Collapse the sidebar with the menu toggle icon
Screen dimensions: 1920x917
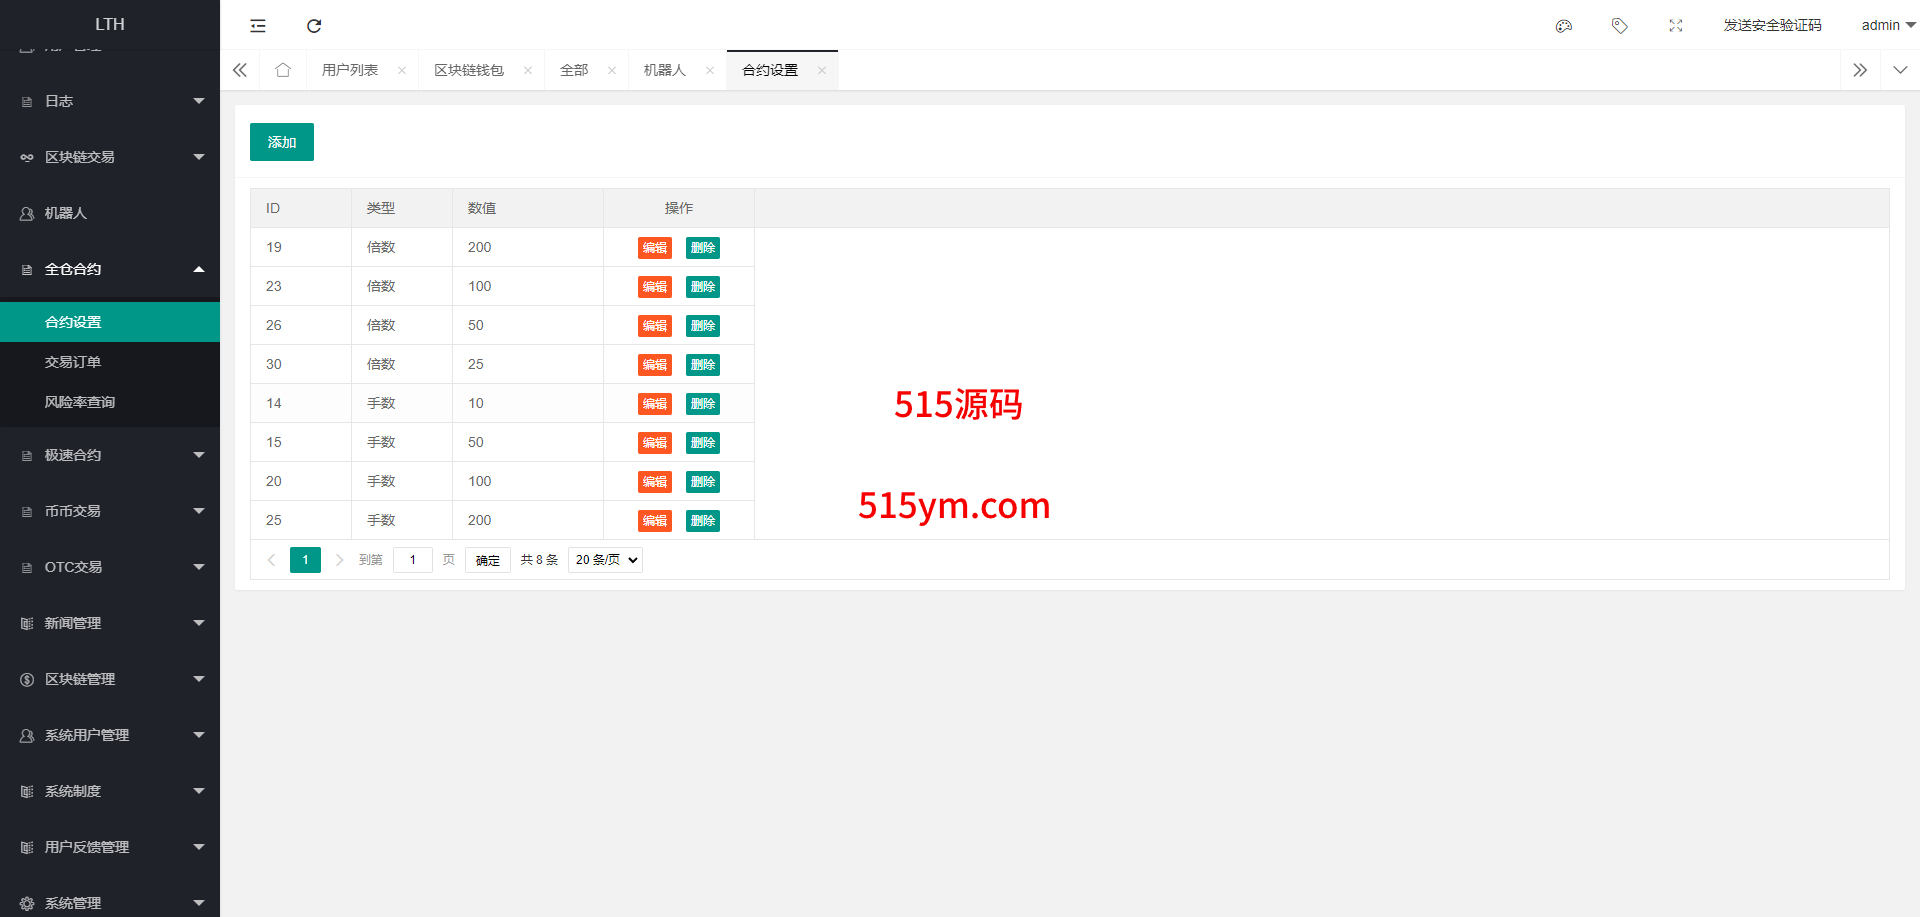click(x=258, y=26)
